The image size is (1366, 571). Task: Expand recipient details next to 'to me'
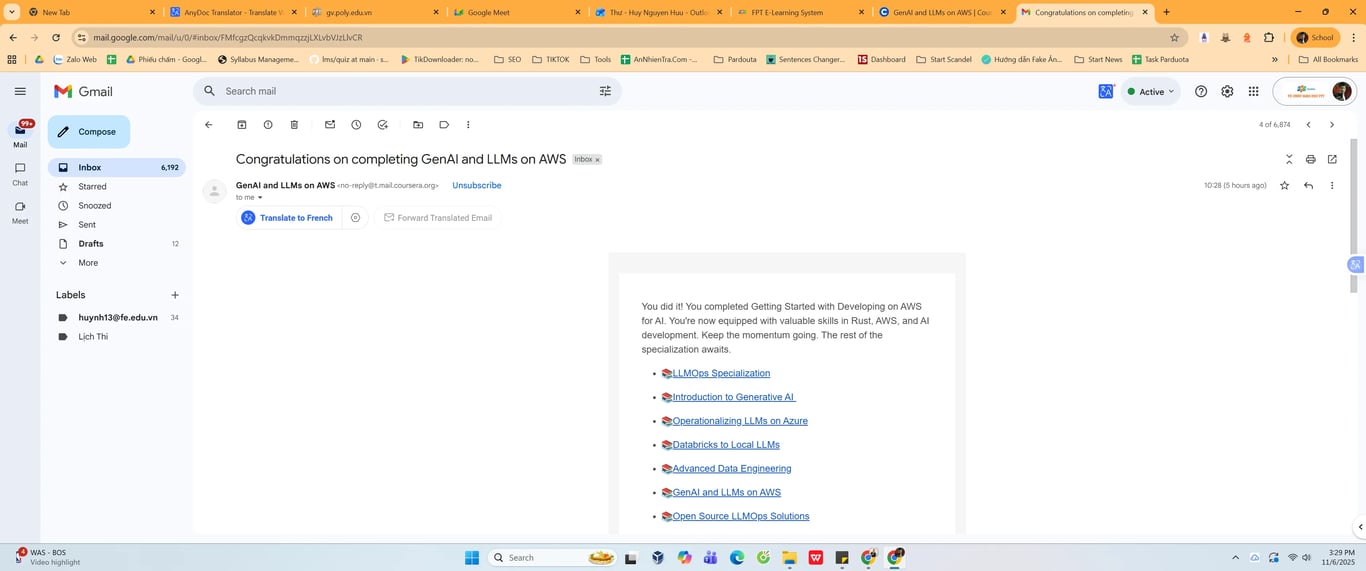coord(260,197)
